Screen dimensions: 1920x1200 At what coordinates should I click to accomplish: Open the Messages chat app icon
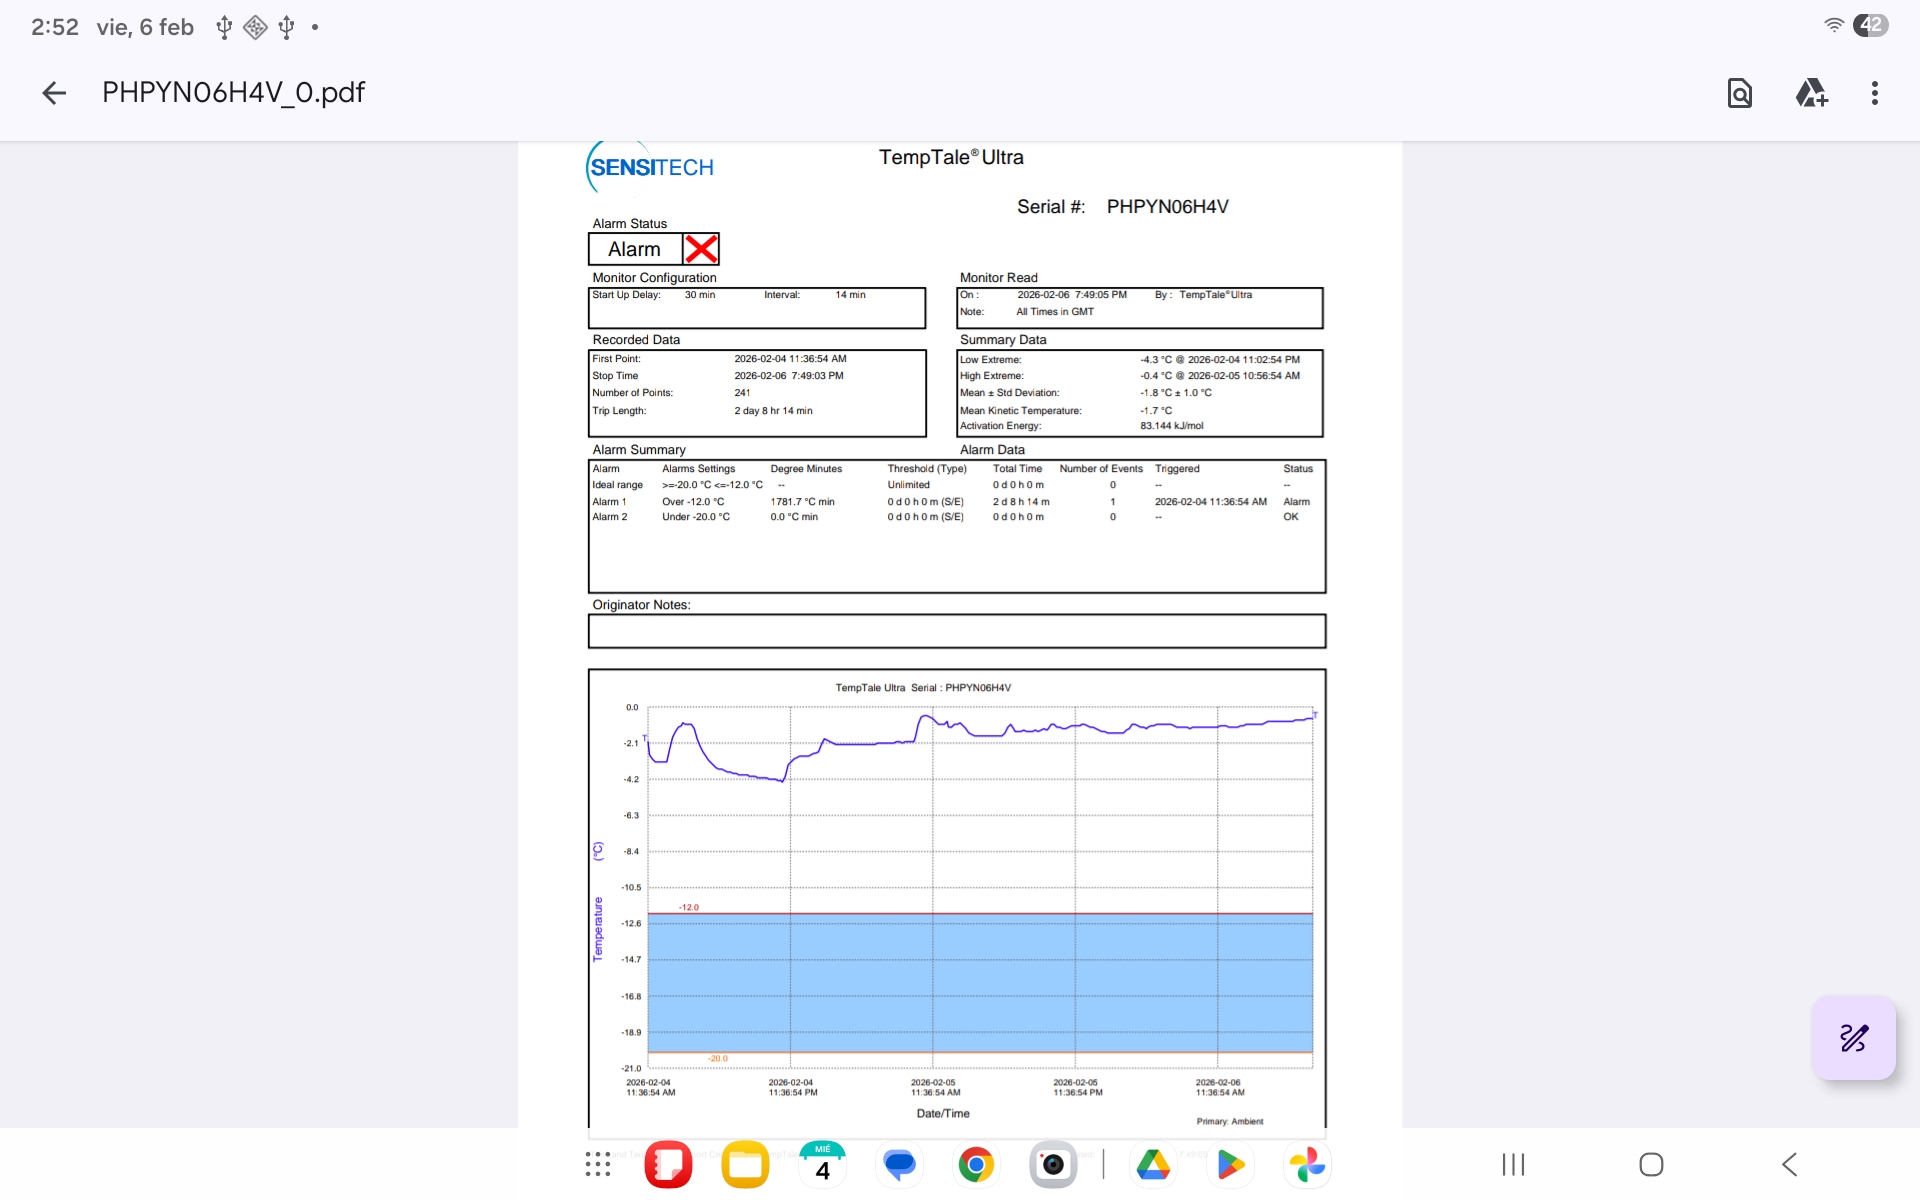click(899, 1164)
